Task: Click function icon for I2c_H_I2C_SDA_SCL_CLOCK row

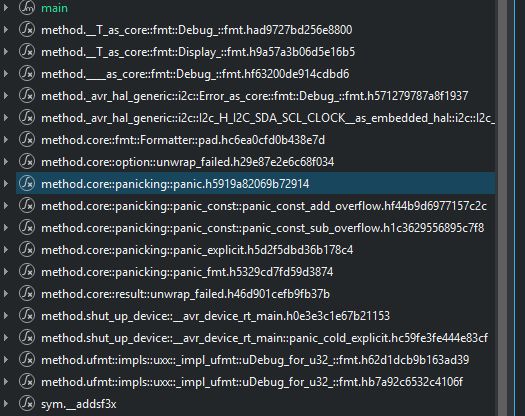Action: pos(27,118)
